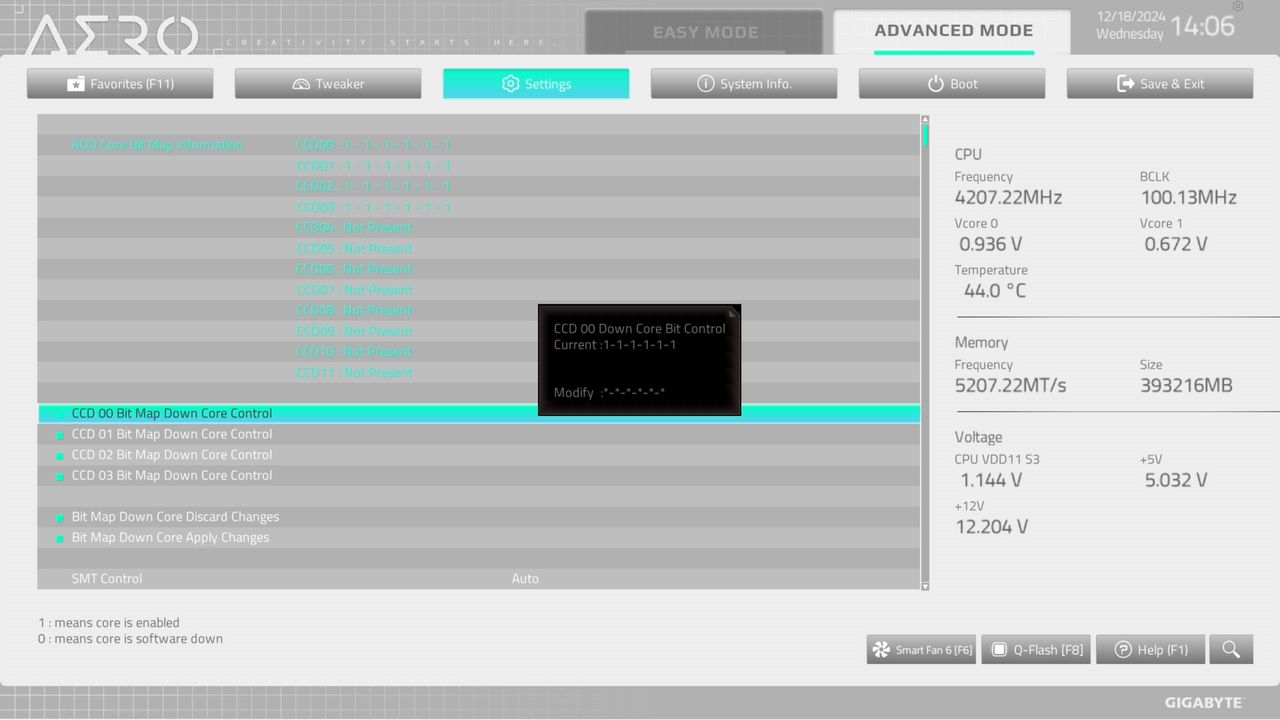
Task: Click the CPU frequency 4207.22MHz value
Action: click(1008, 198)
